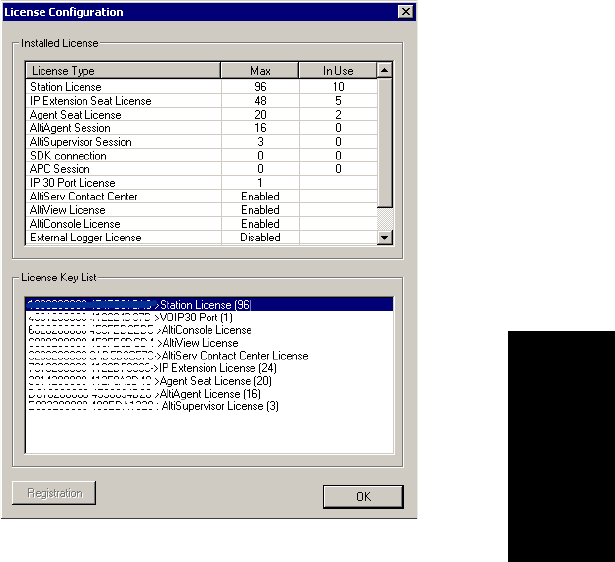Click the grayed-out Registration button

[x=54, y=493]
